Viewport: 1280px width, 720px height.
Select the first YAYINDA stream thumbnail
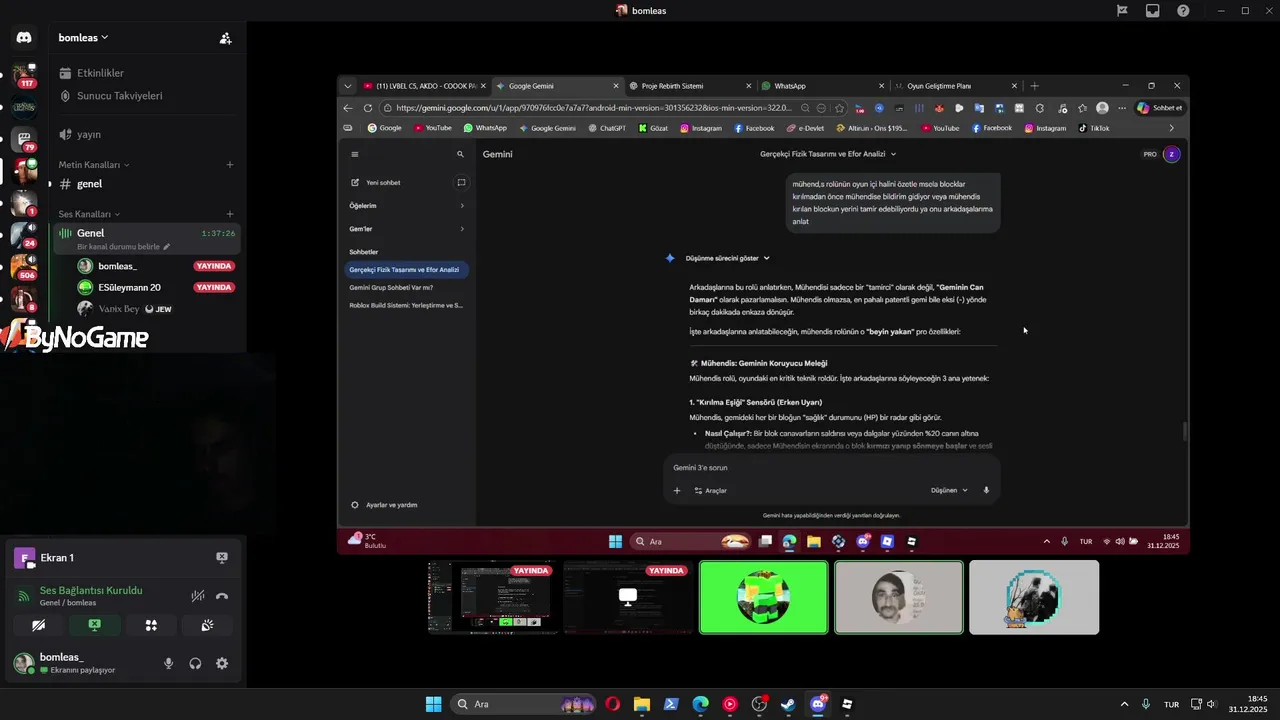493,597
